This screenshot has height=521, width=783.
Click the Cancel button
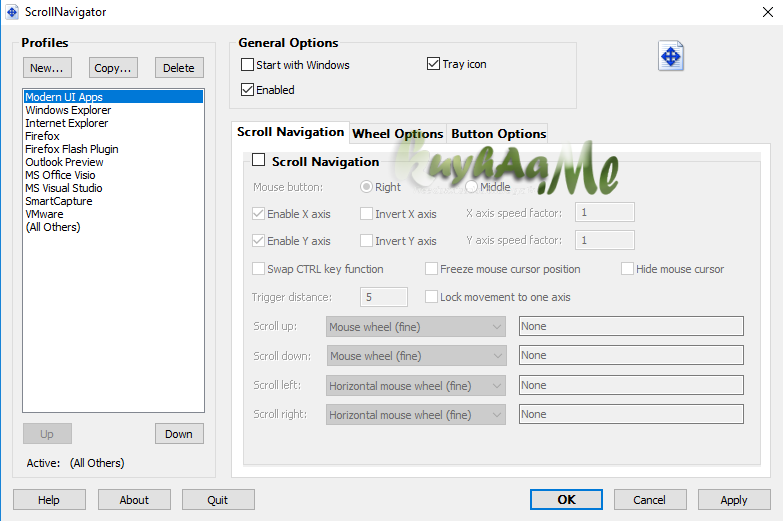point(650,500)
